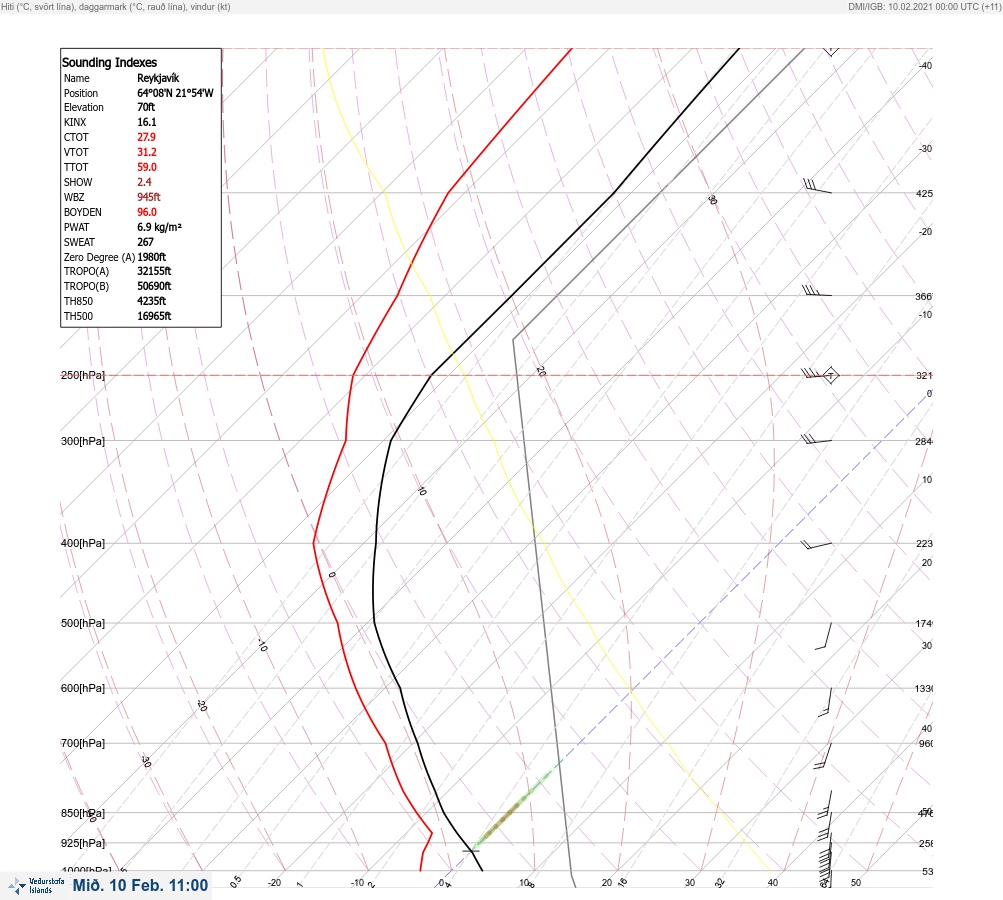Click the VTOT value 31.2
Screen dimensions: 1003x900
pyautogui.click(x=146, y=152)
